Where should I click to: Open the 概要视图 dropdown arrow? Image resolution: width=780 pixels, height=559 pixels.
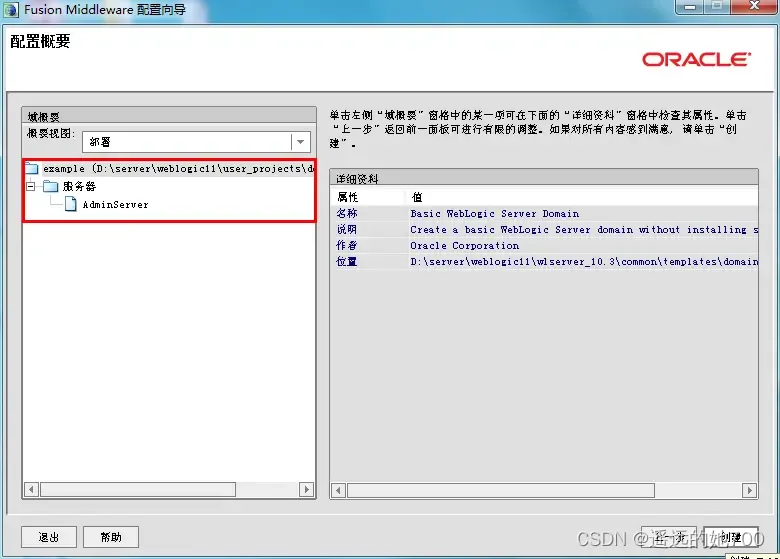coord(300,142)
